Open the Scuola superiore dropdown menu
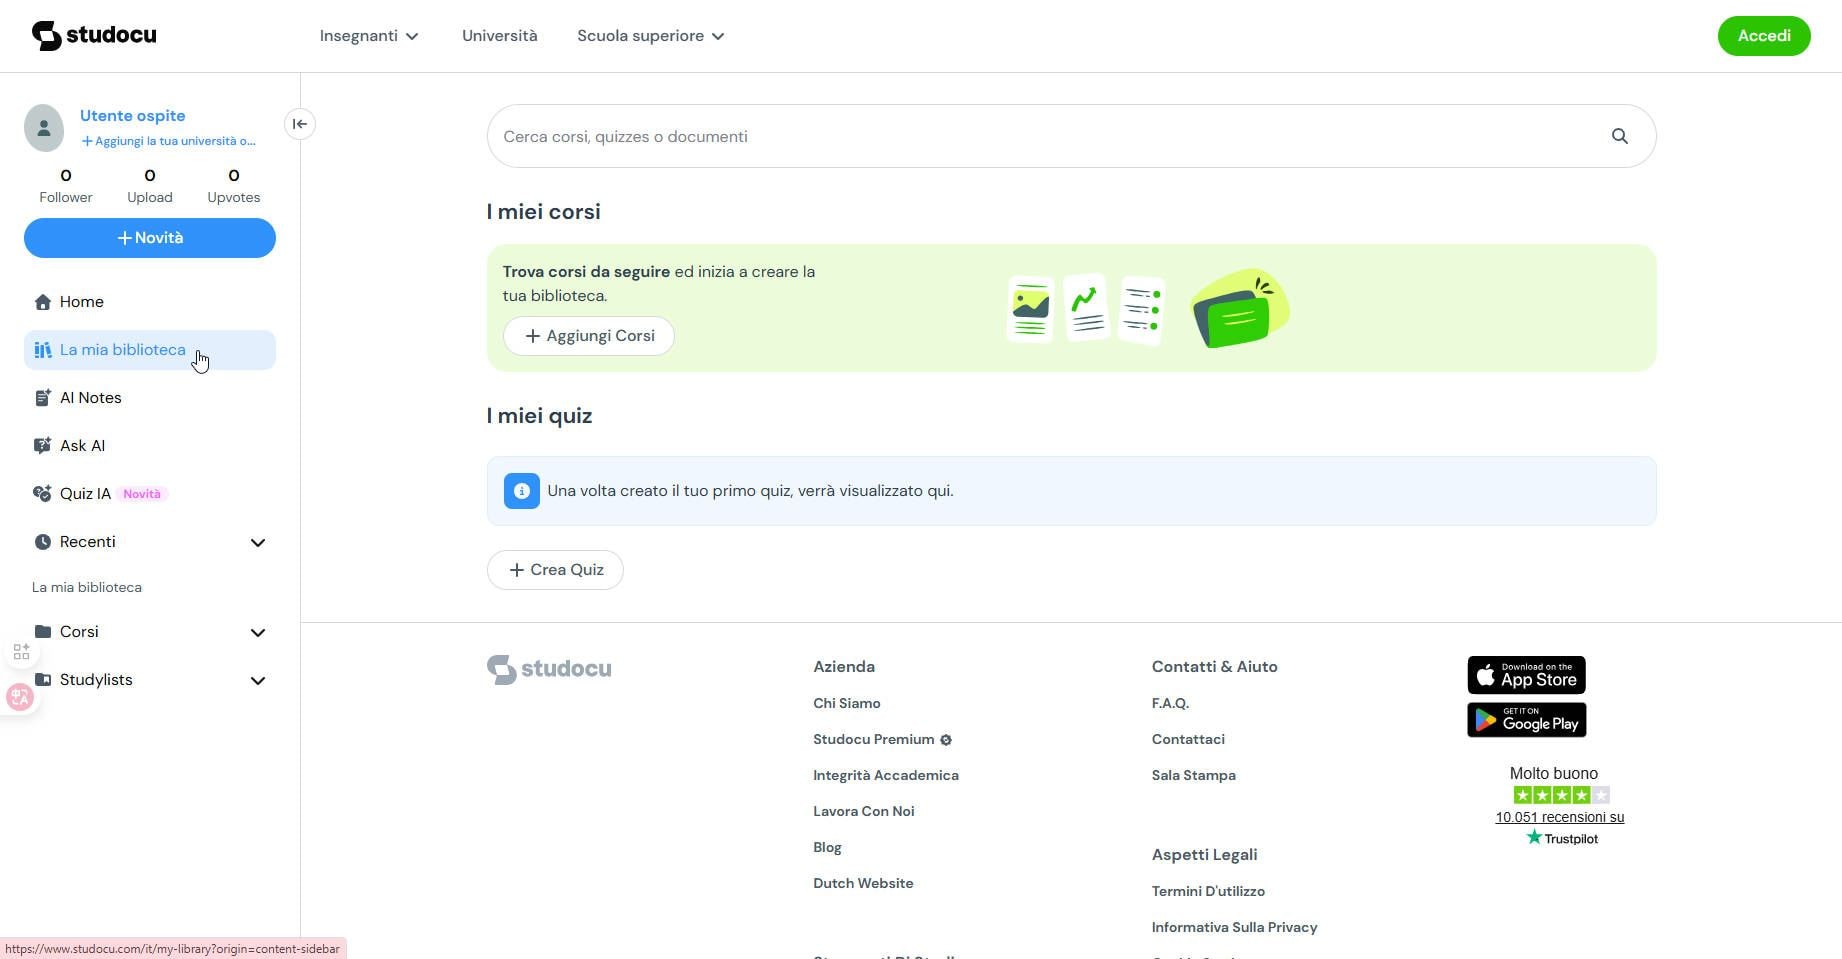Image resolution: width=1842 pixels, height=959 pixels. 650,36
